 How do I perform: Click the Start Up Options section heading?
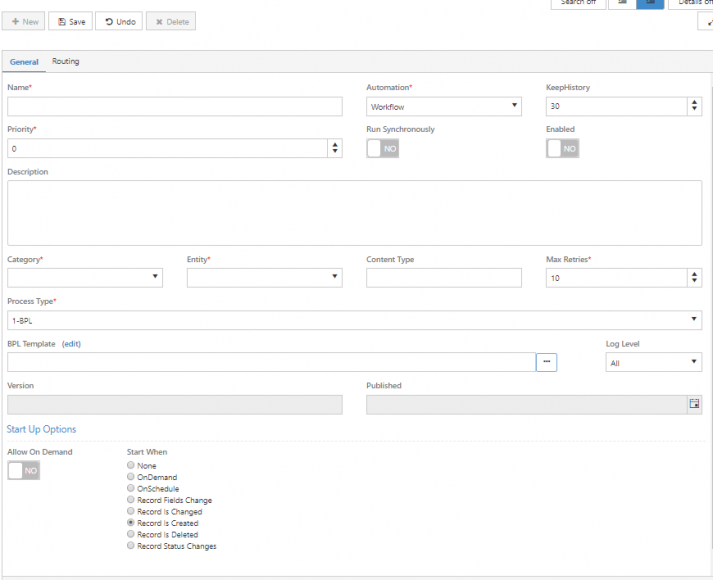41,429
